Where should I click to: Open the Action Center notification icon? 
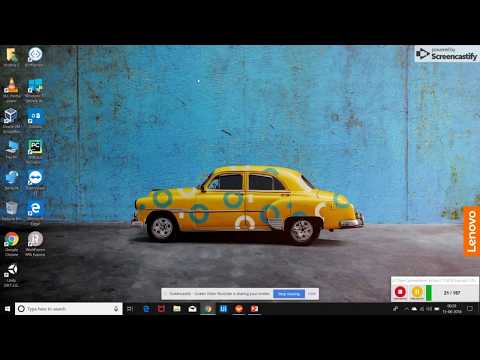pos(470,309)
